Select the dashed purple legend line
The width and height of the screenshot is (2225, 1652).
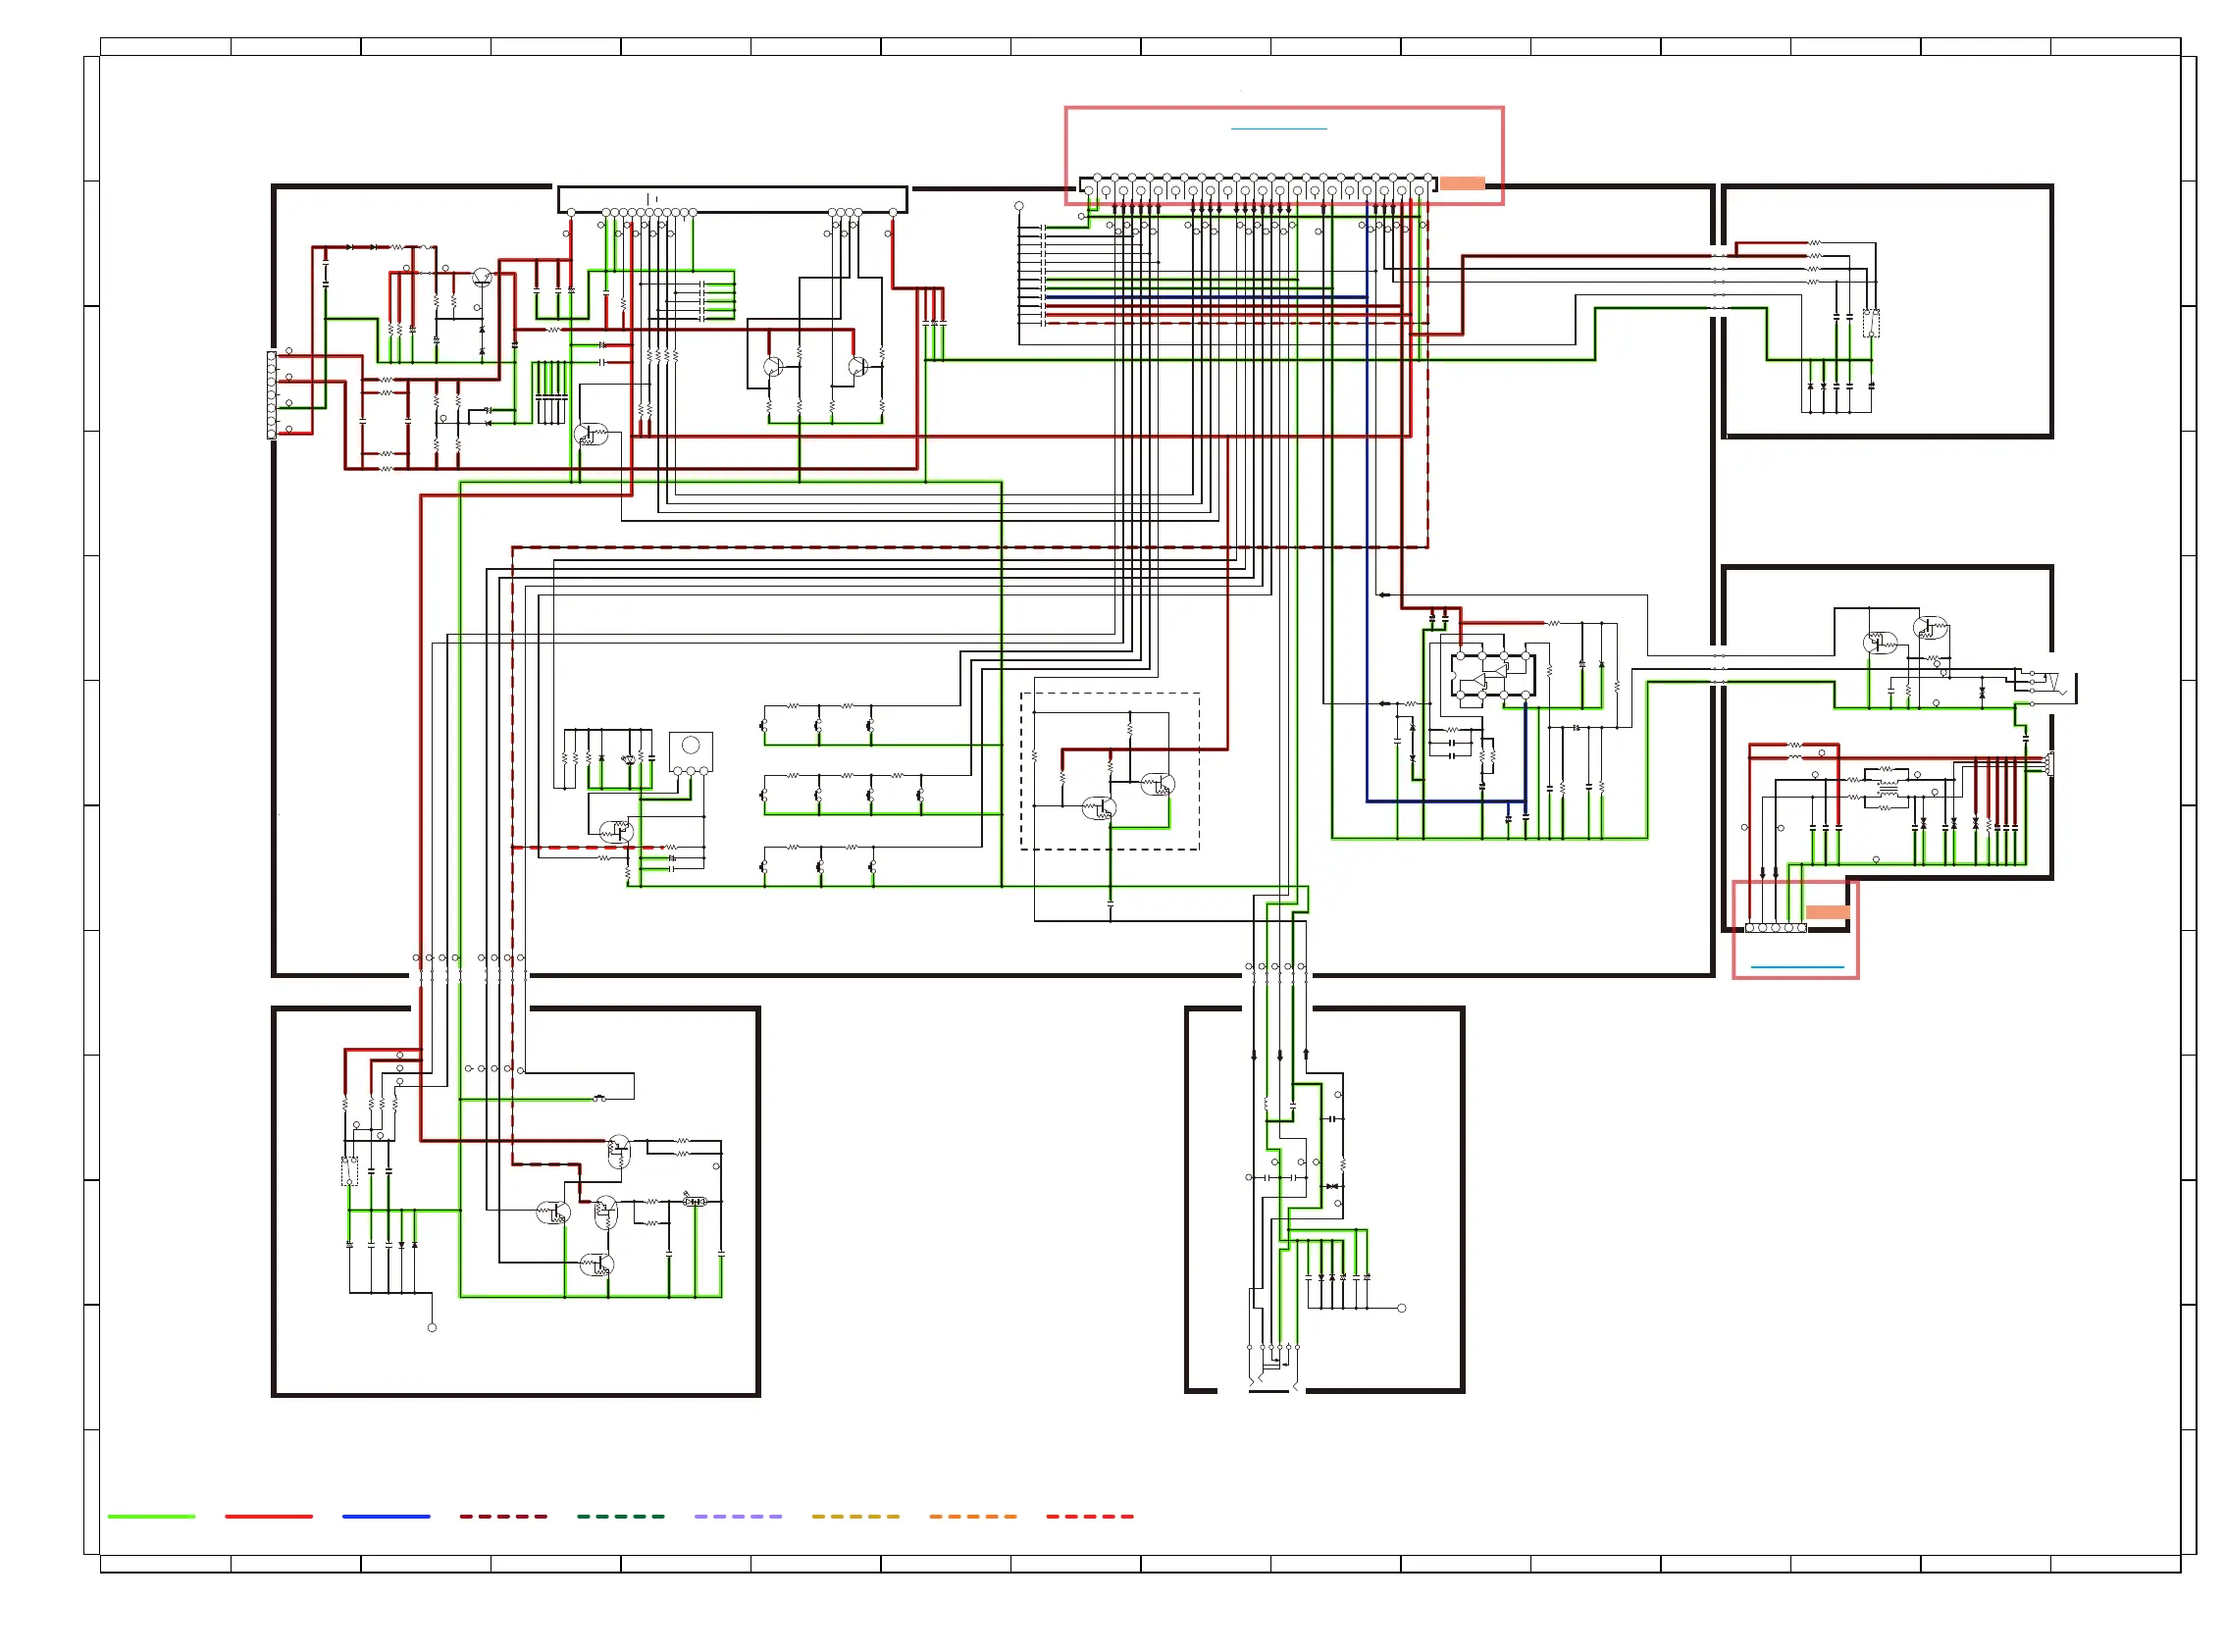[x=737, y=1516]
